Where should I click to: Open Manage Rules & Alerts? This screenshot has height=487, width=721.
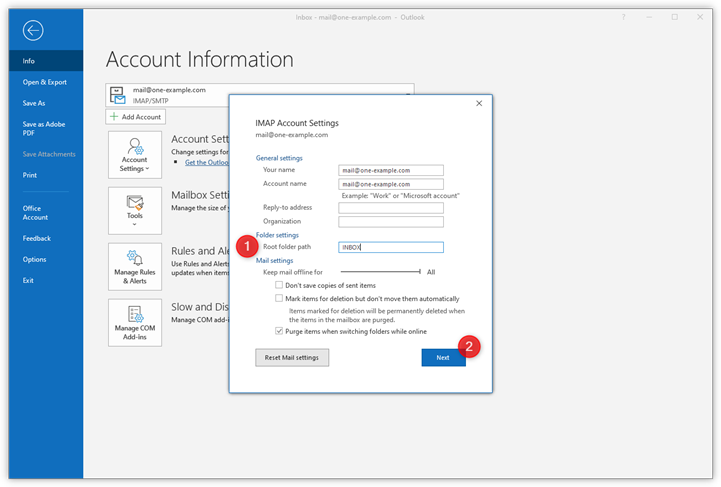pyautogui.click(x=135, y=267)
